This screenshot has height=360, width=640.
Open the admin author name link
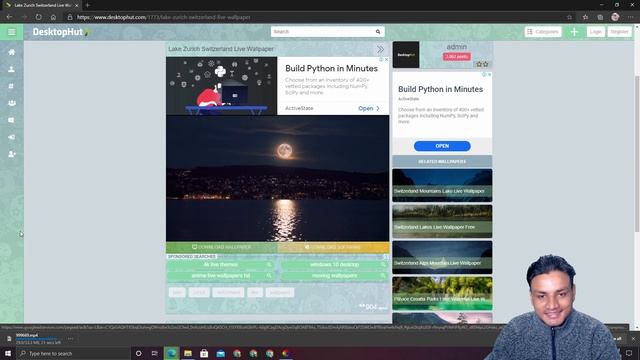(x=456, y=47)
